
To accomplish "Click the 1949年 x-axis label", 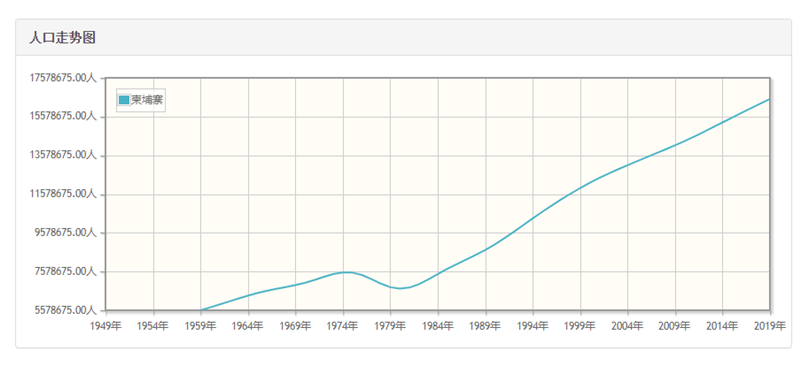I will (106, 326).
